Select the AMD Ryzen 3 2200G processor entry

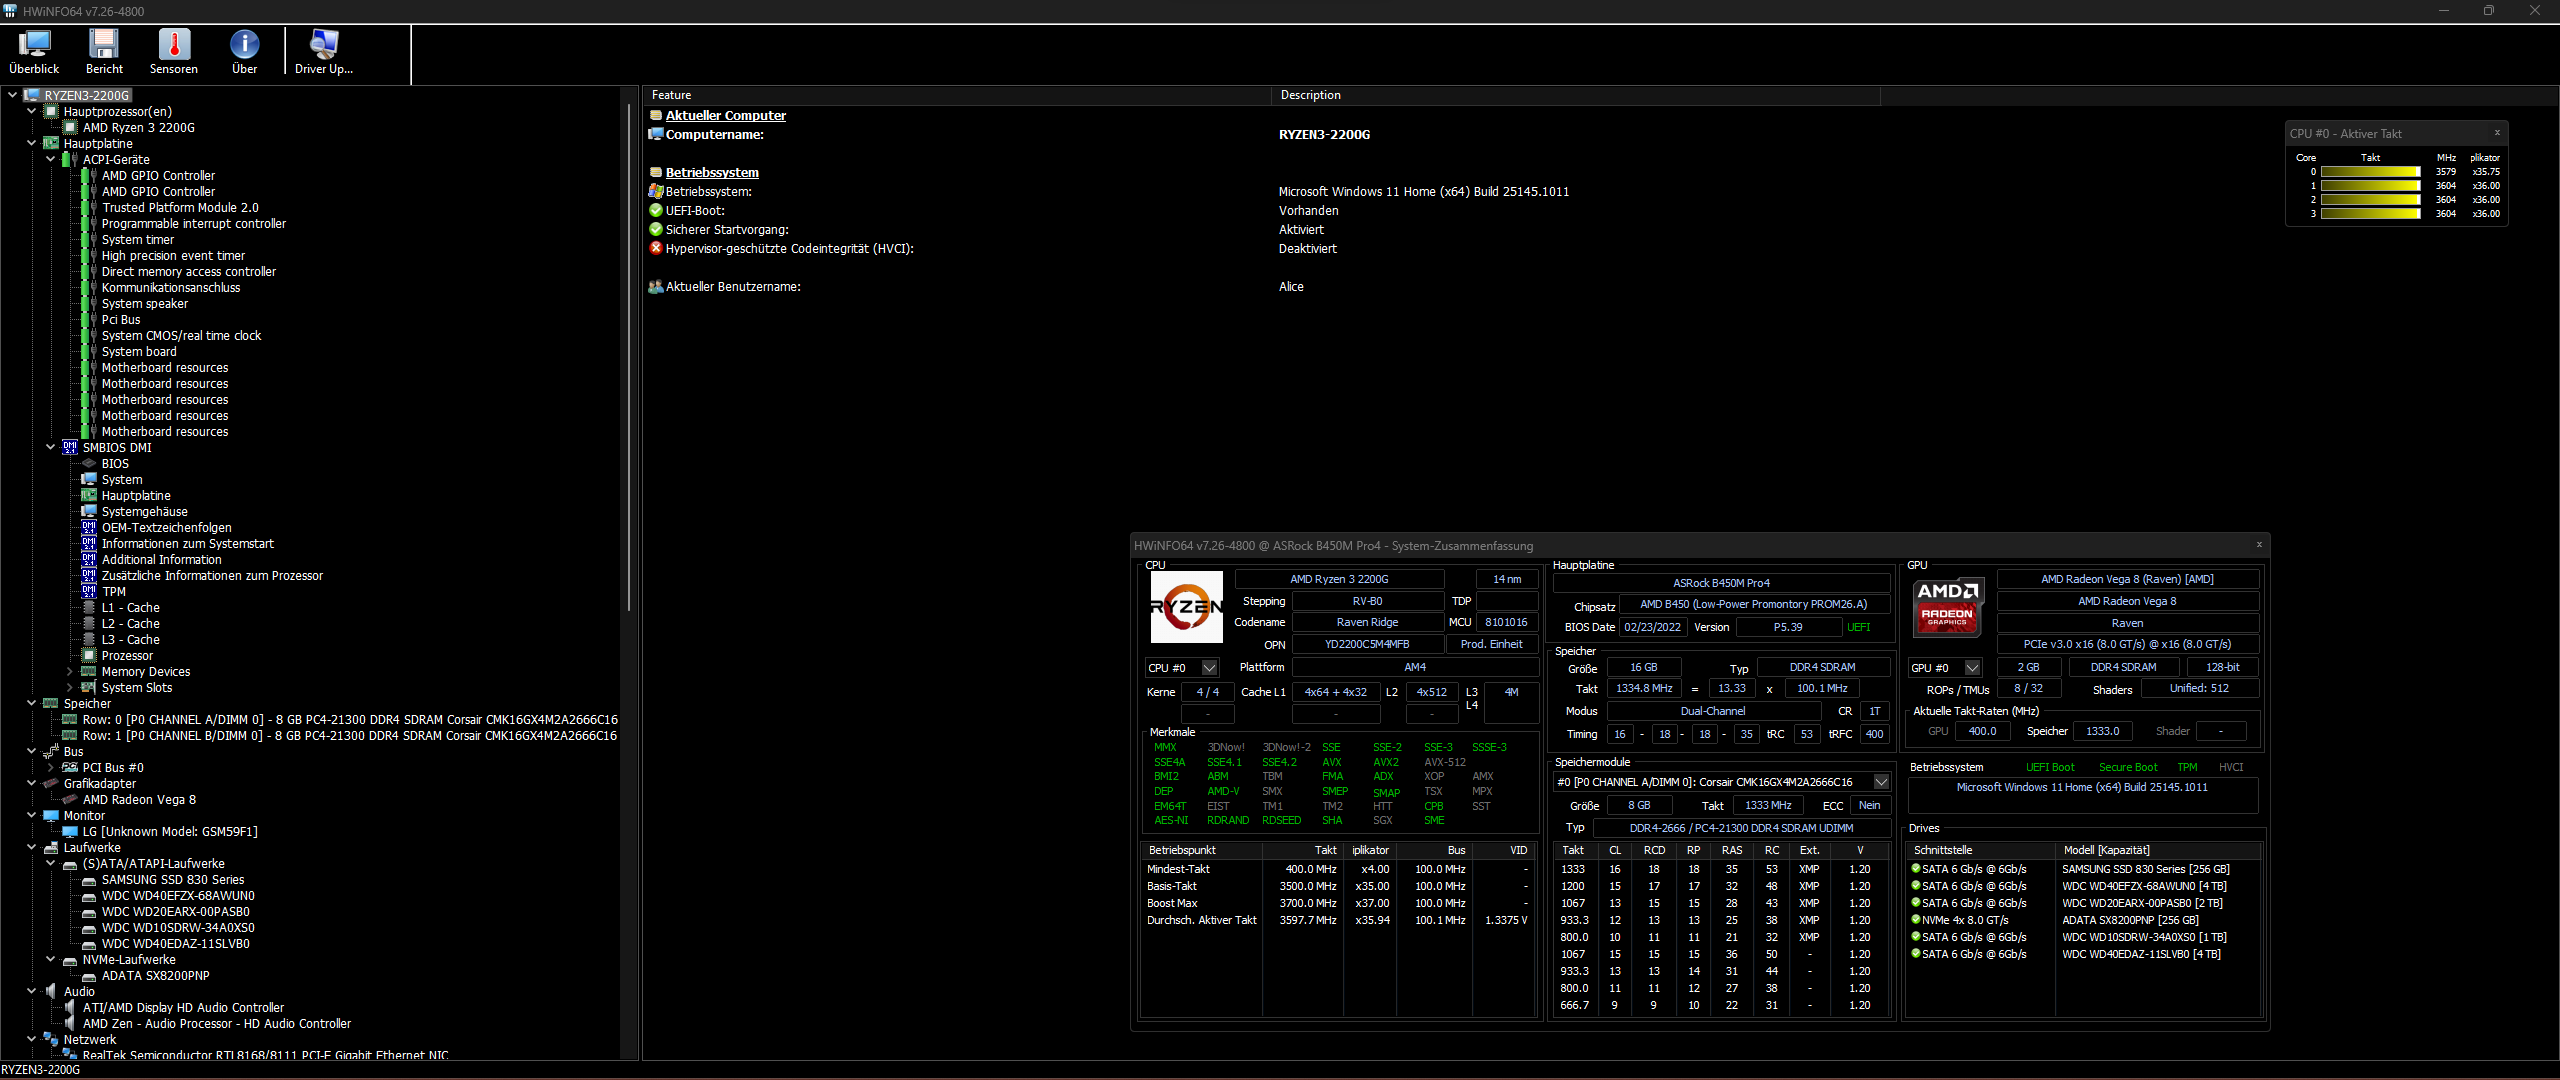138,128
